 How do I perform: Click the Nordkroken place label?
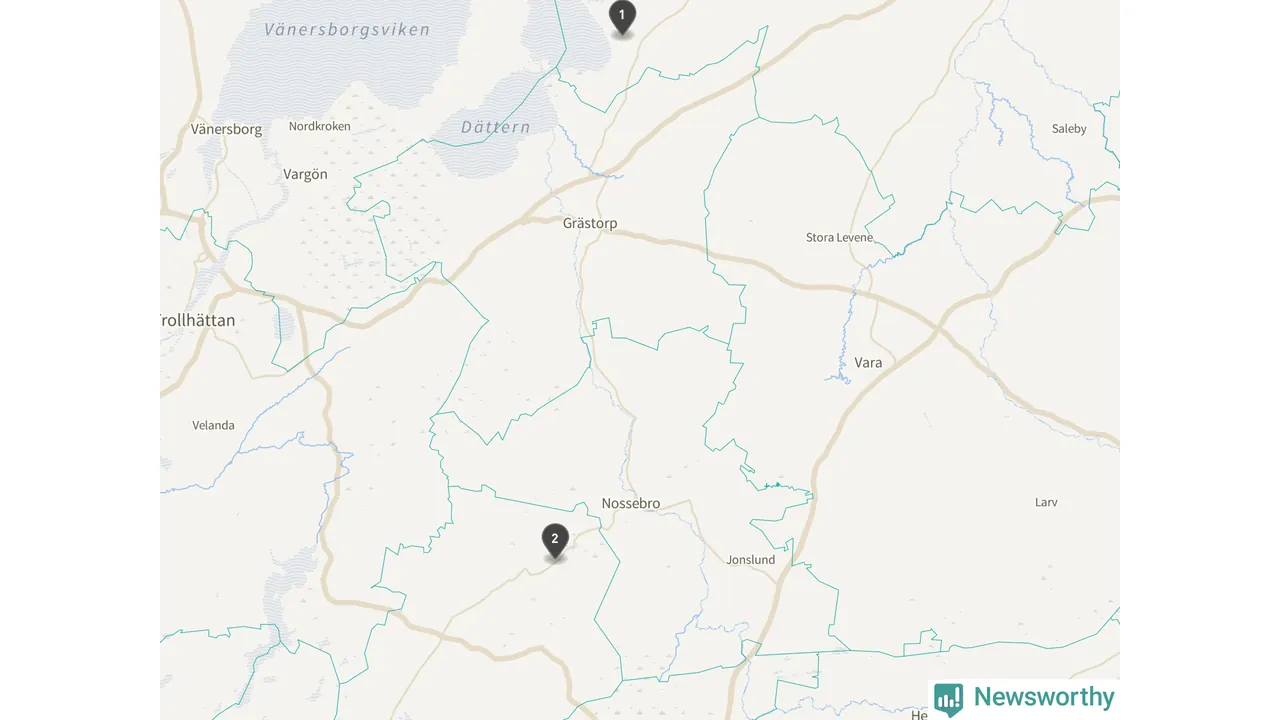[320, 126]
